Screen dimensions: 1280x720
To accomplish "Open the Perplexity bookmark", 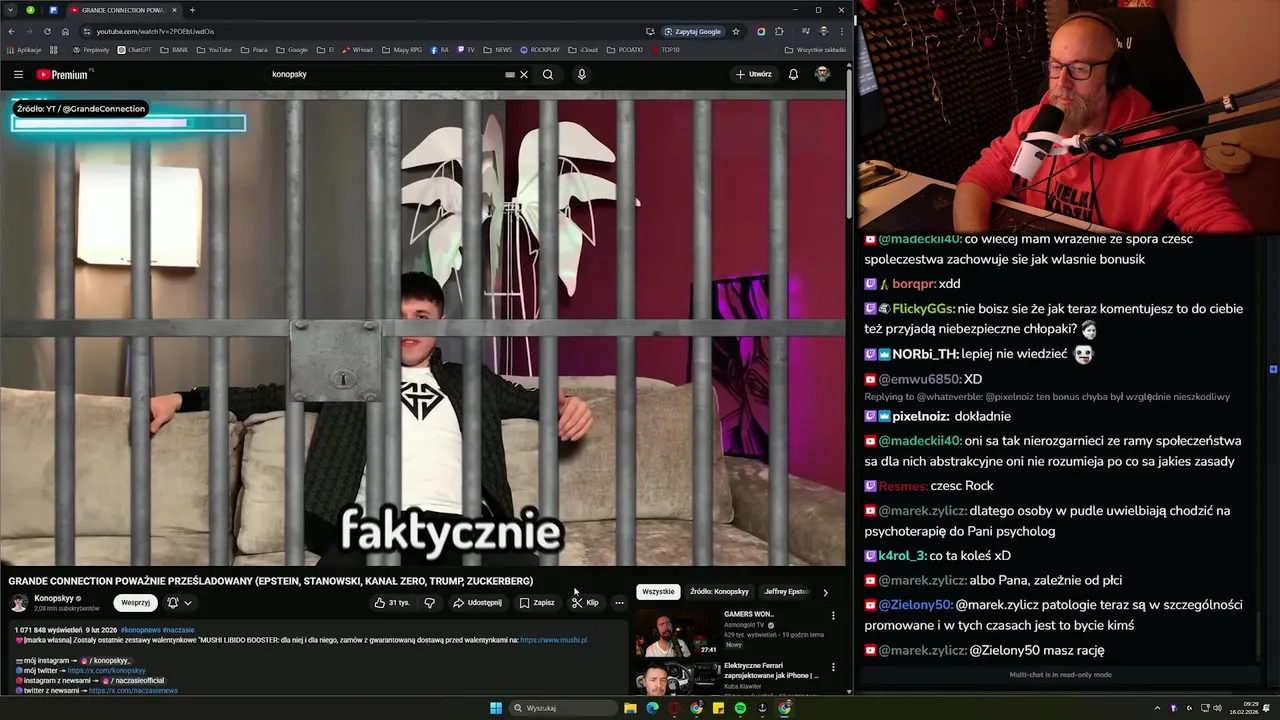I will (92, 49).
